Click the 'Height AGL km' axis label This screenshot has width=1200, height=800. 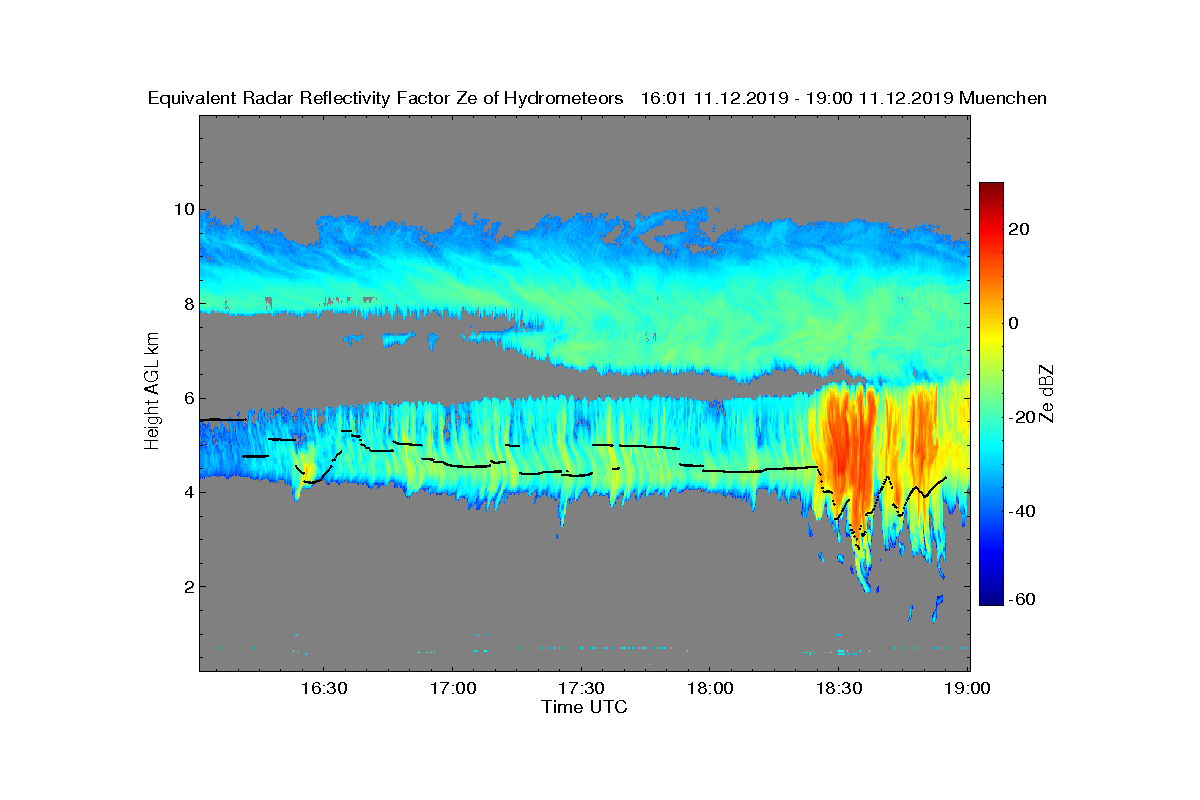click(x=152, y=392)
